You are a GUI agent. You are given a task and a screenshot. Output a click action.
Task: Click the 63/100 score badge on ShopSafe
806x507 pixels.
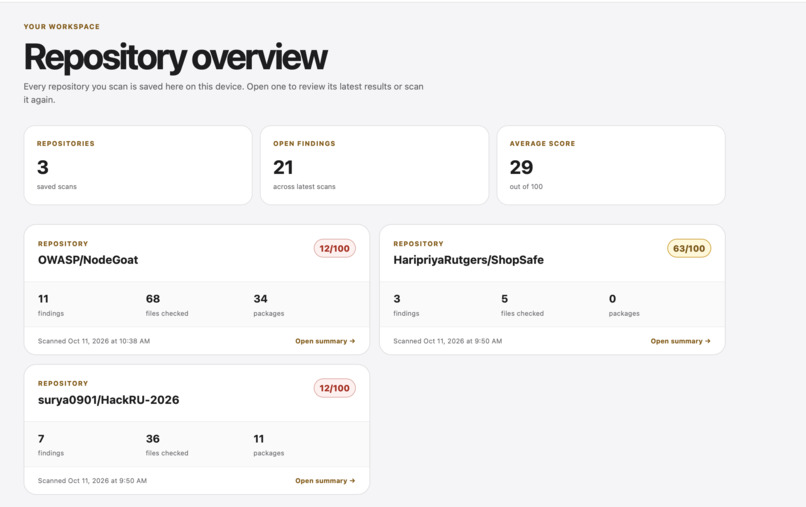pyautogui.click(x=689, y=248)
